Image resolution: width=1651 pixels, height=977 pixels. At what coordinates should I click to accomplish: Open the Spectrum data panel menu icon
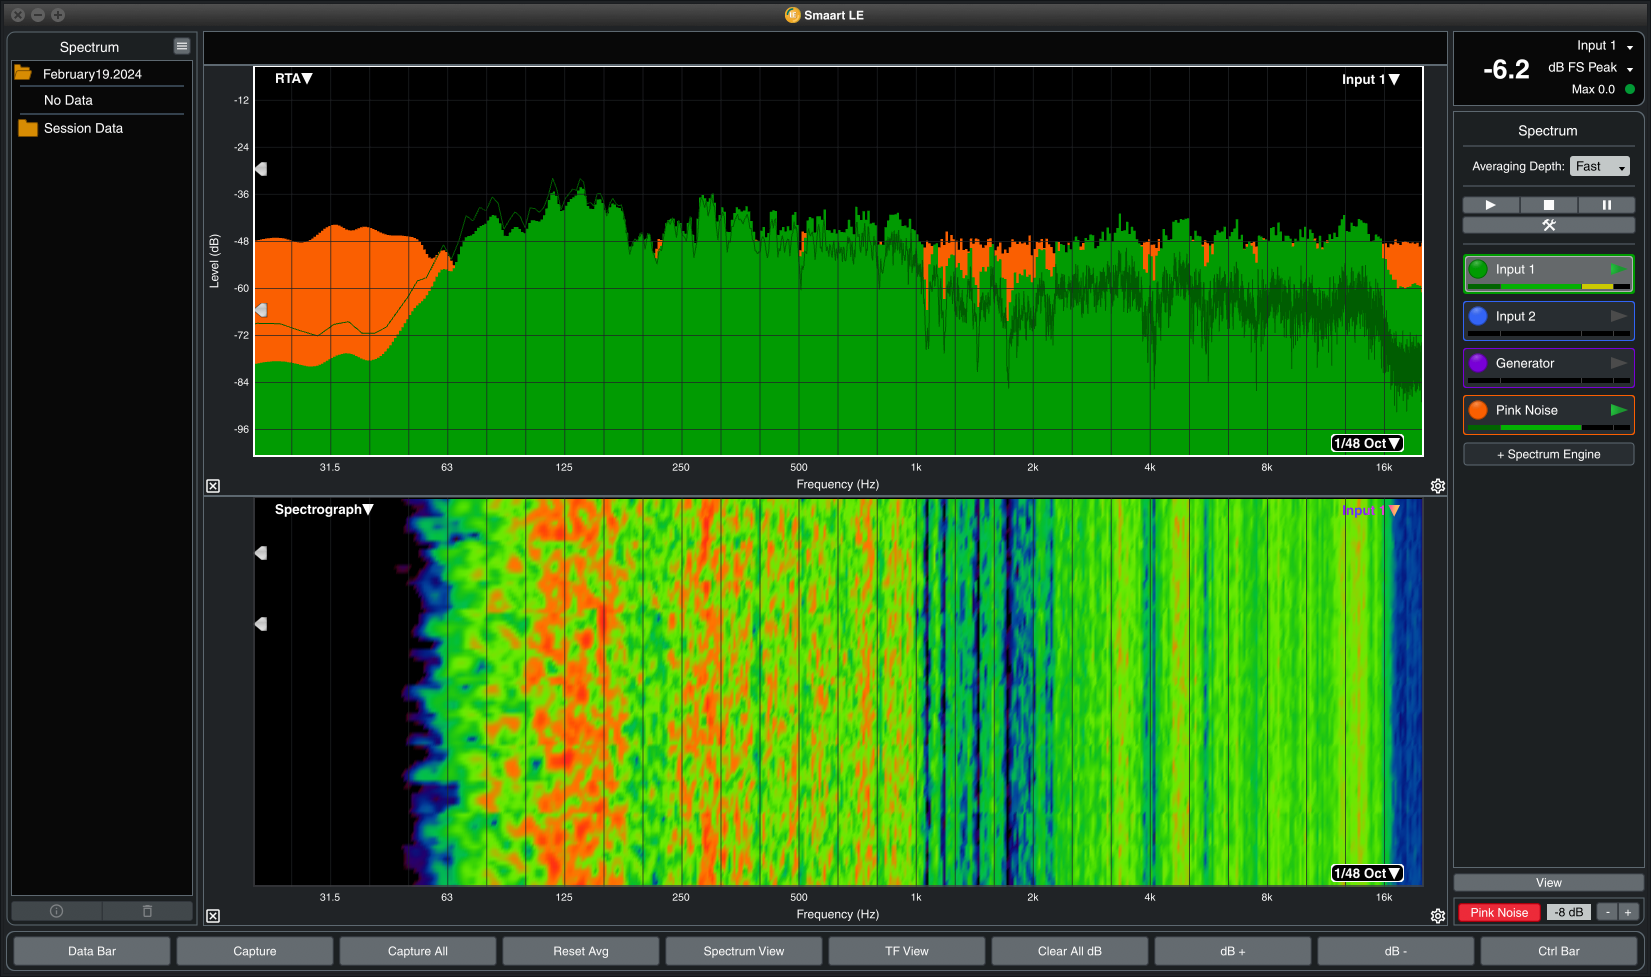click(181, 46)
